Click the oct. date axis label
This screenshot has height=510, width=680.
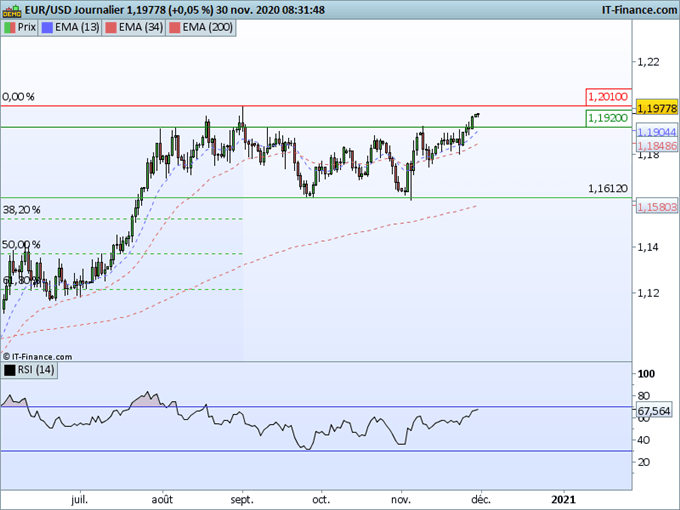pyautogui.click(x=321, y=500)
